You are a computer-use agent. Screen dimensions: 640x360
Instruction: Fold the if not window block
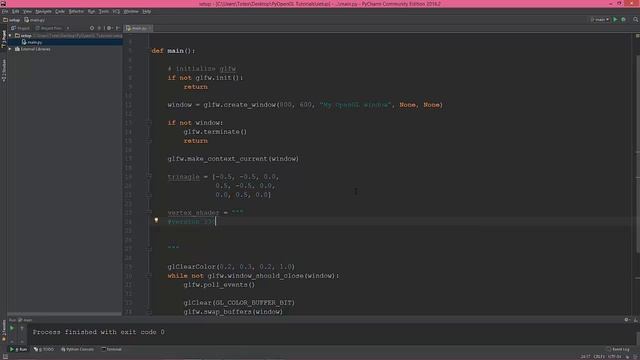point(149,122)
